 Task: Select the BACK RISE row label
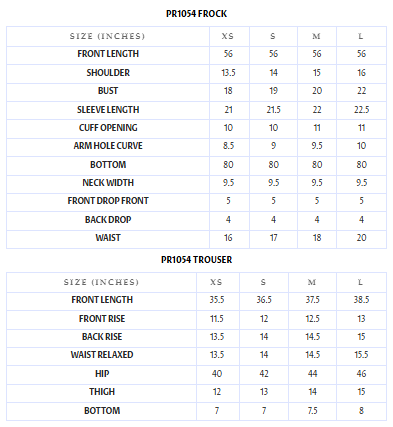point(102,337)
